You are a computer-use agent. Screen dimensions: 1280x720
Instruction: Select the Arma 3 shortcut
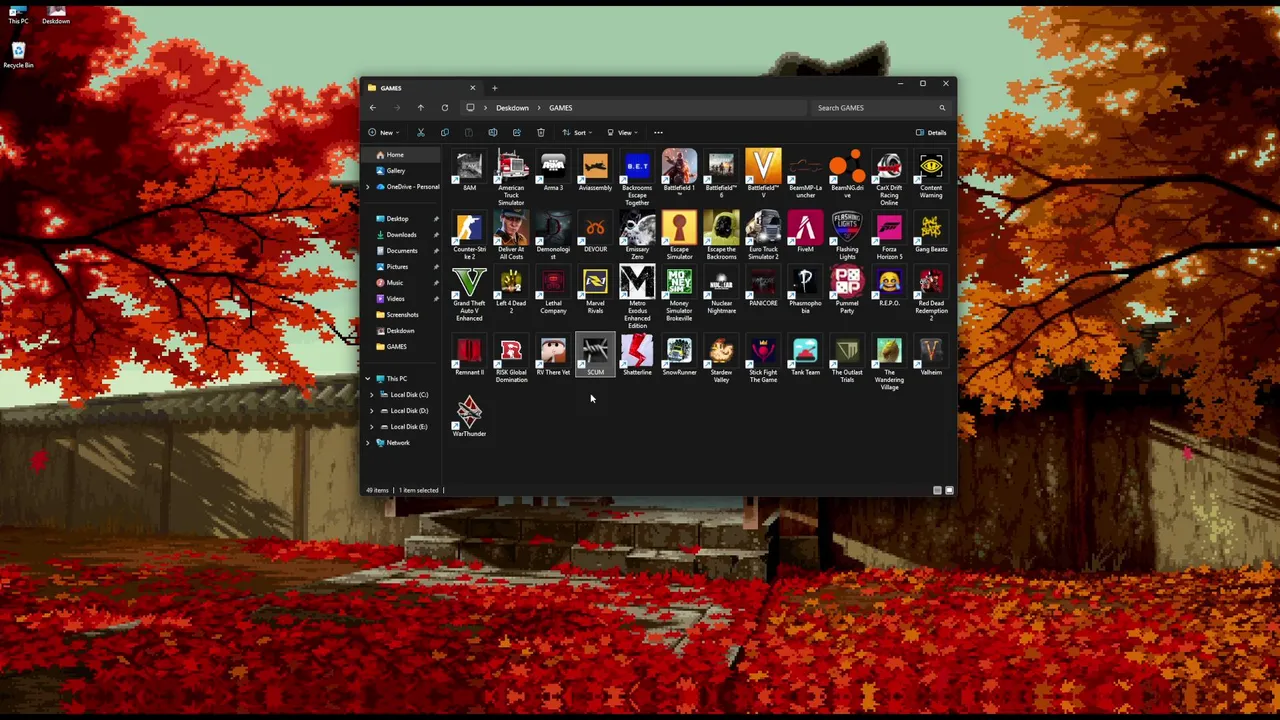(553, 170)
